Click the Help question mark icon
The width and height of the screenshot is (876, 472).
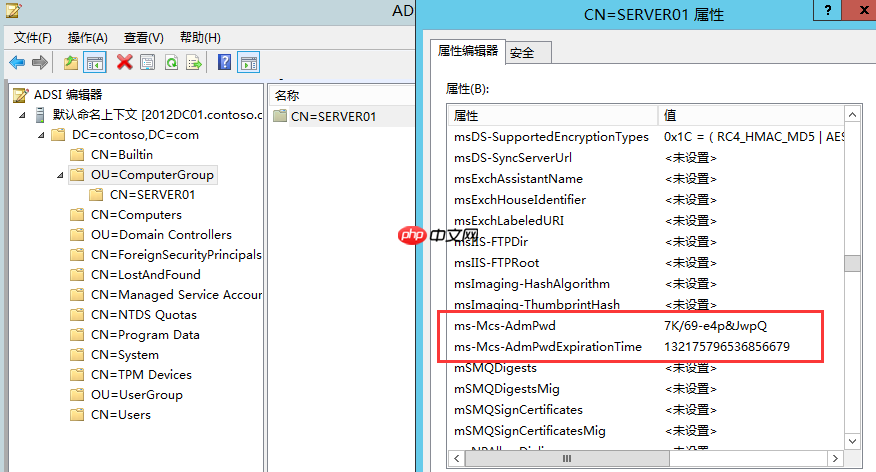224,63
